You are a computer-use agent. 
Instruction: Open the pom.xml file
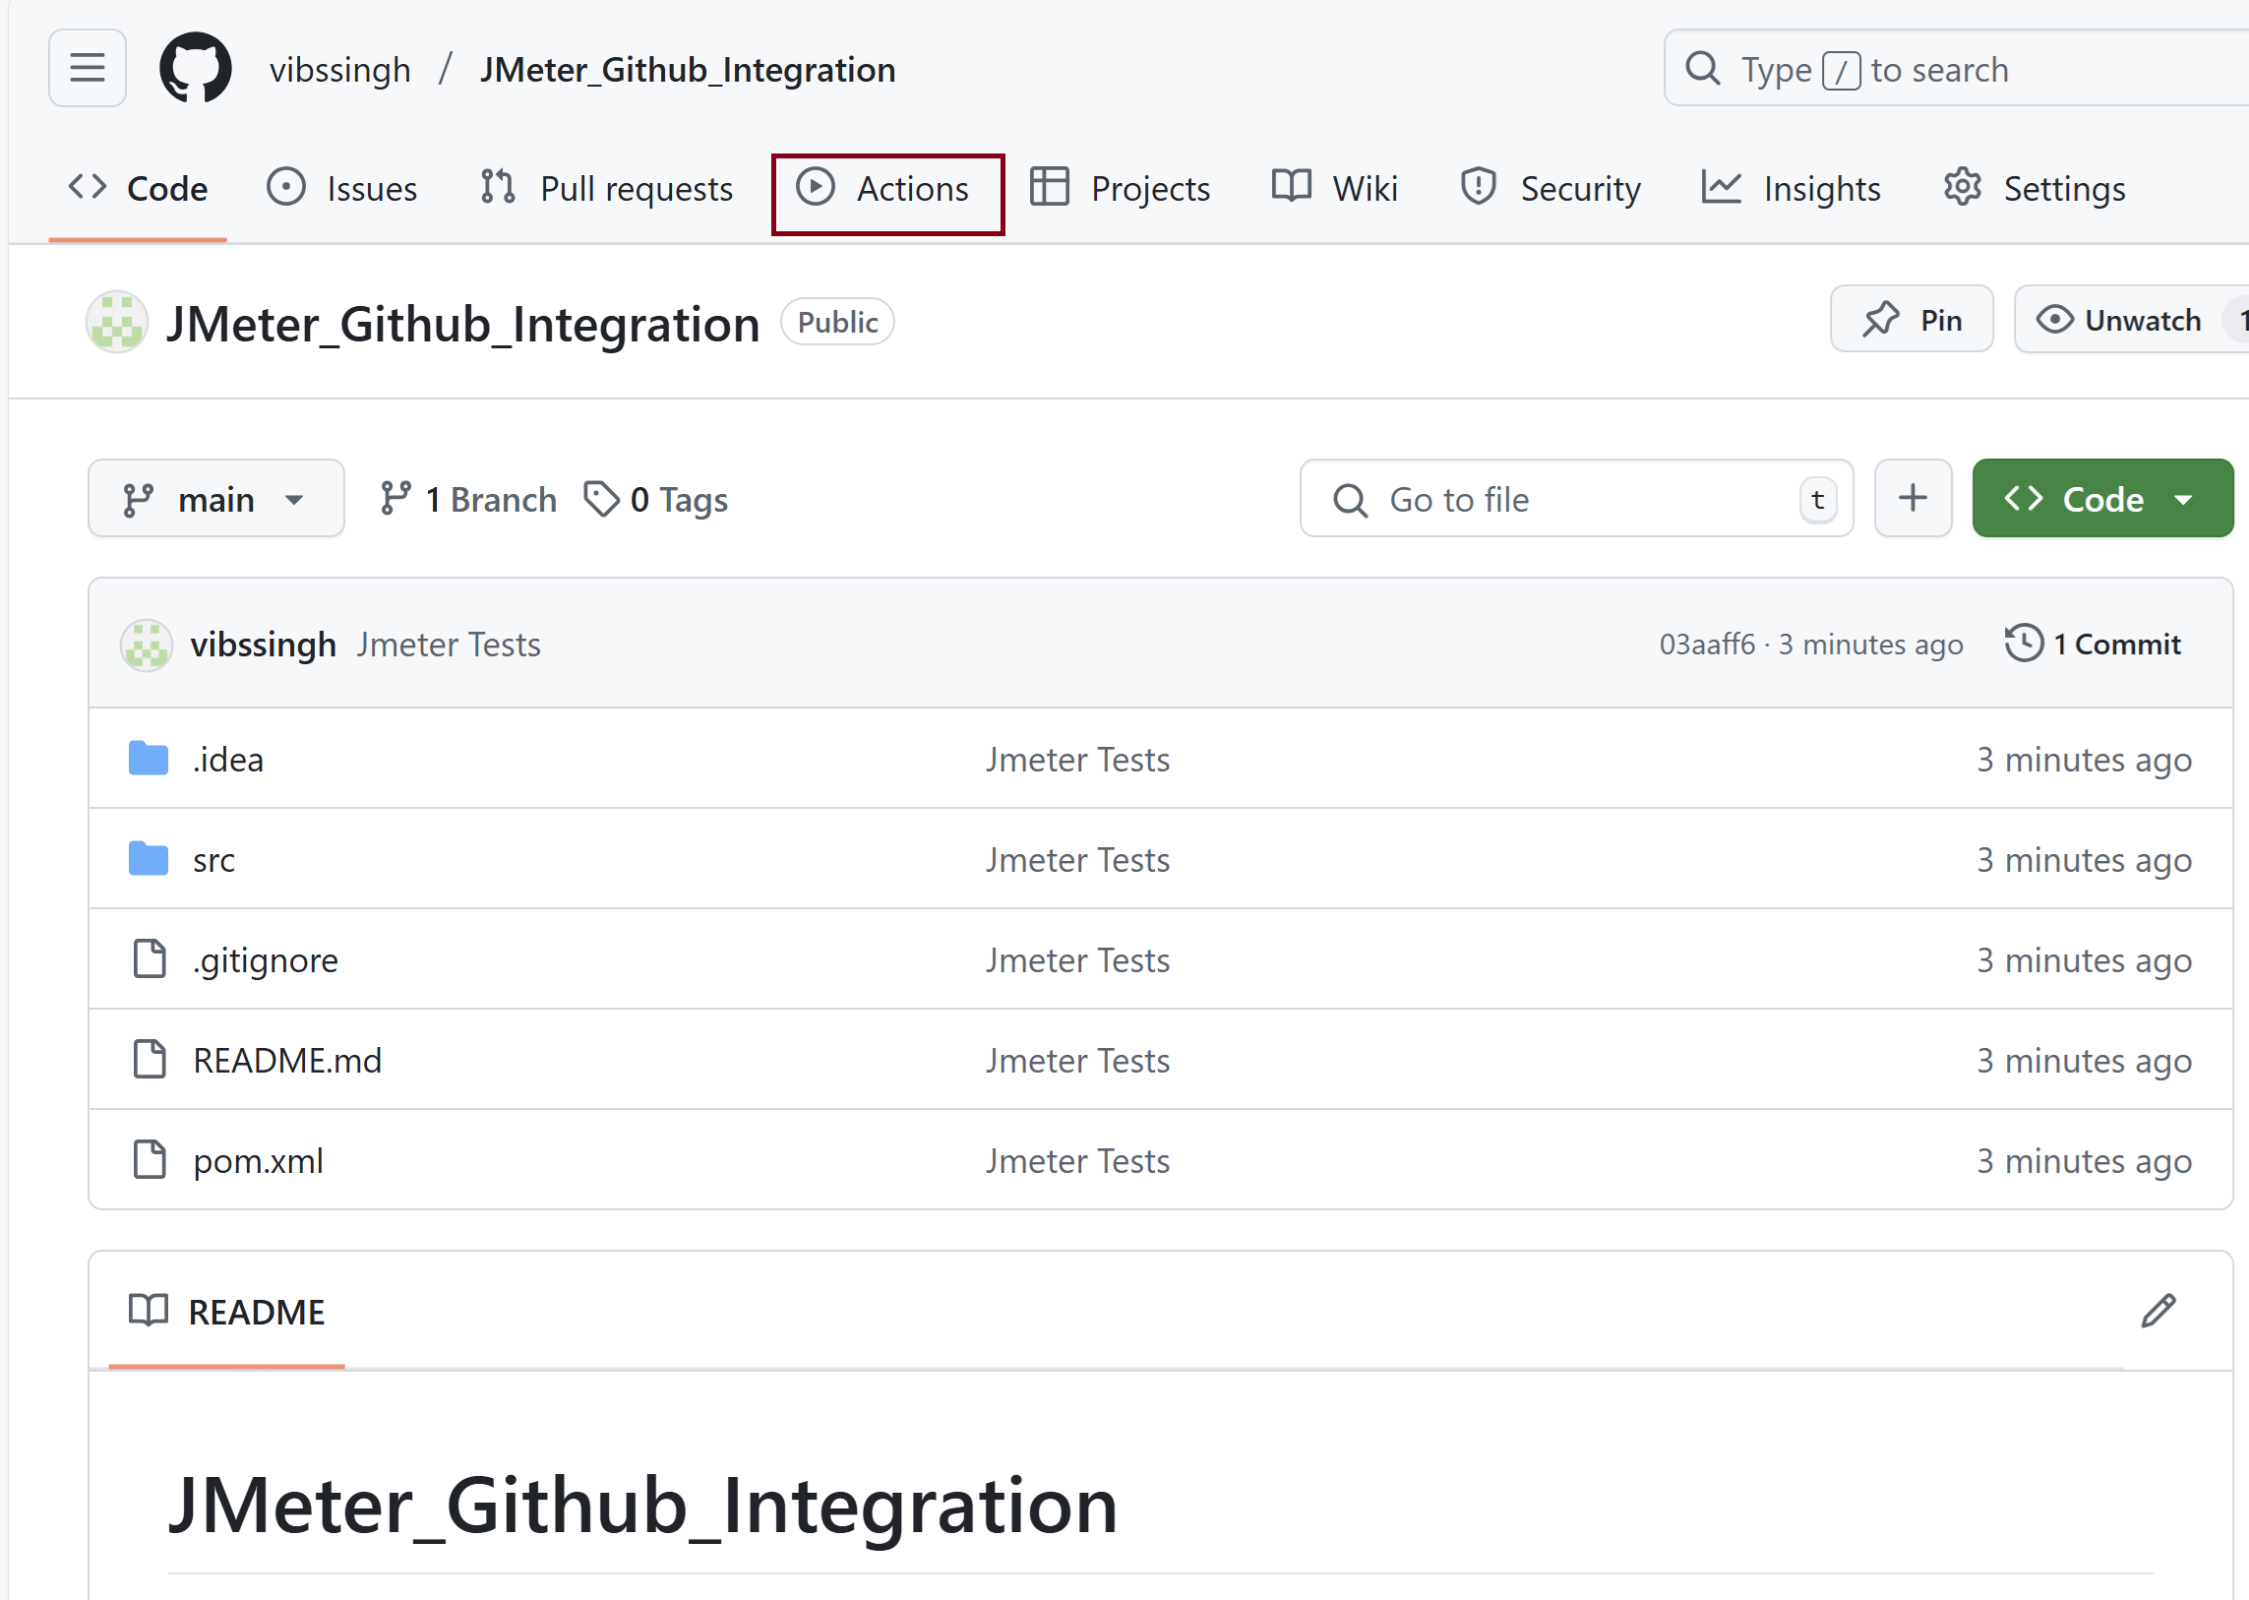click(258, 1161)
